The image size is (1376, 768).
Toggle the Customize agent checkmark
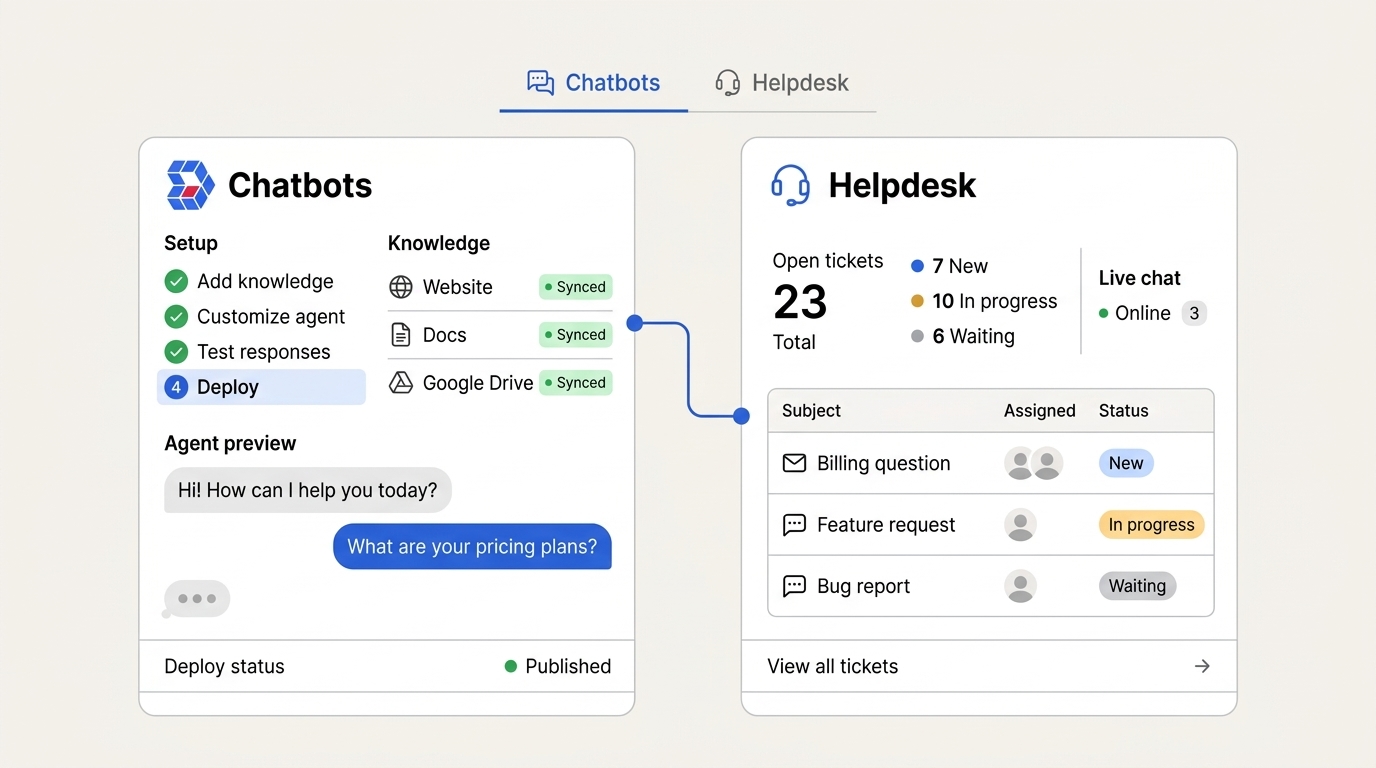point(176,317)
